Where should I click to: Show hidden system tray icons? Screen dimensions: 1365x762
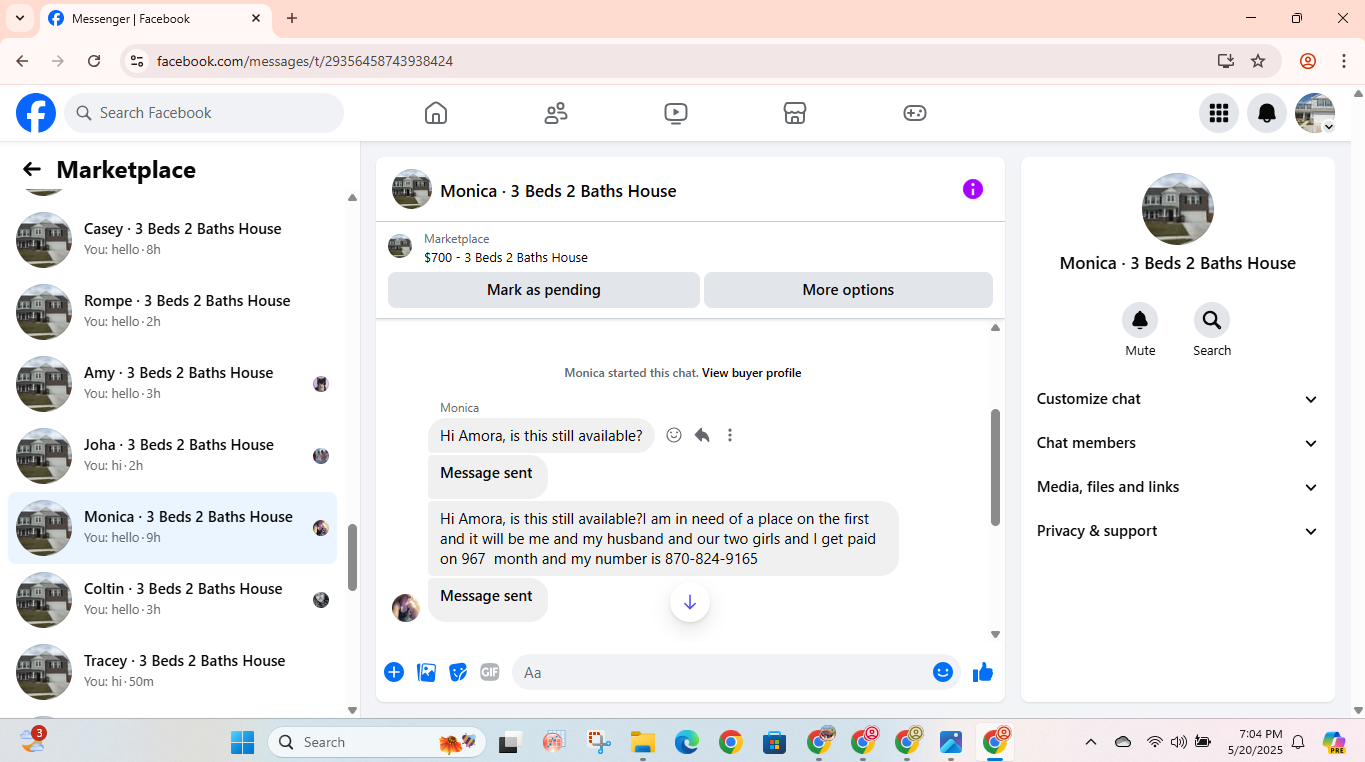[1091, 742]
